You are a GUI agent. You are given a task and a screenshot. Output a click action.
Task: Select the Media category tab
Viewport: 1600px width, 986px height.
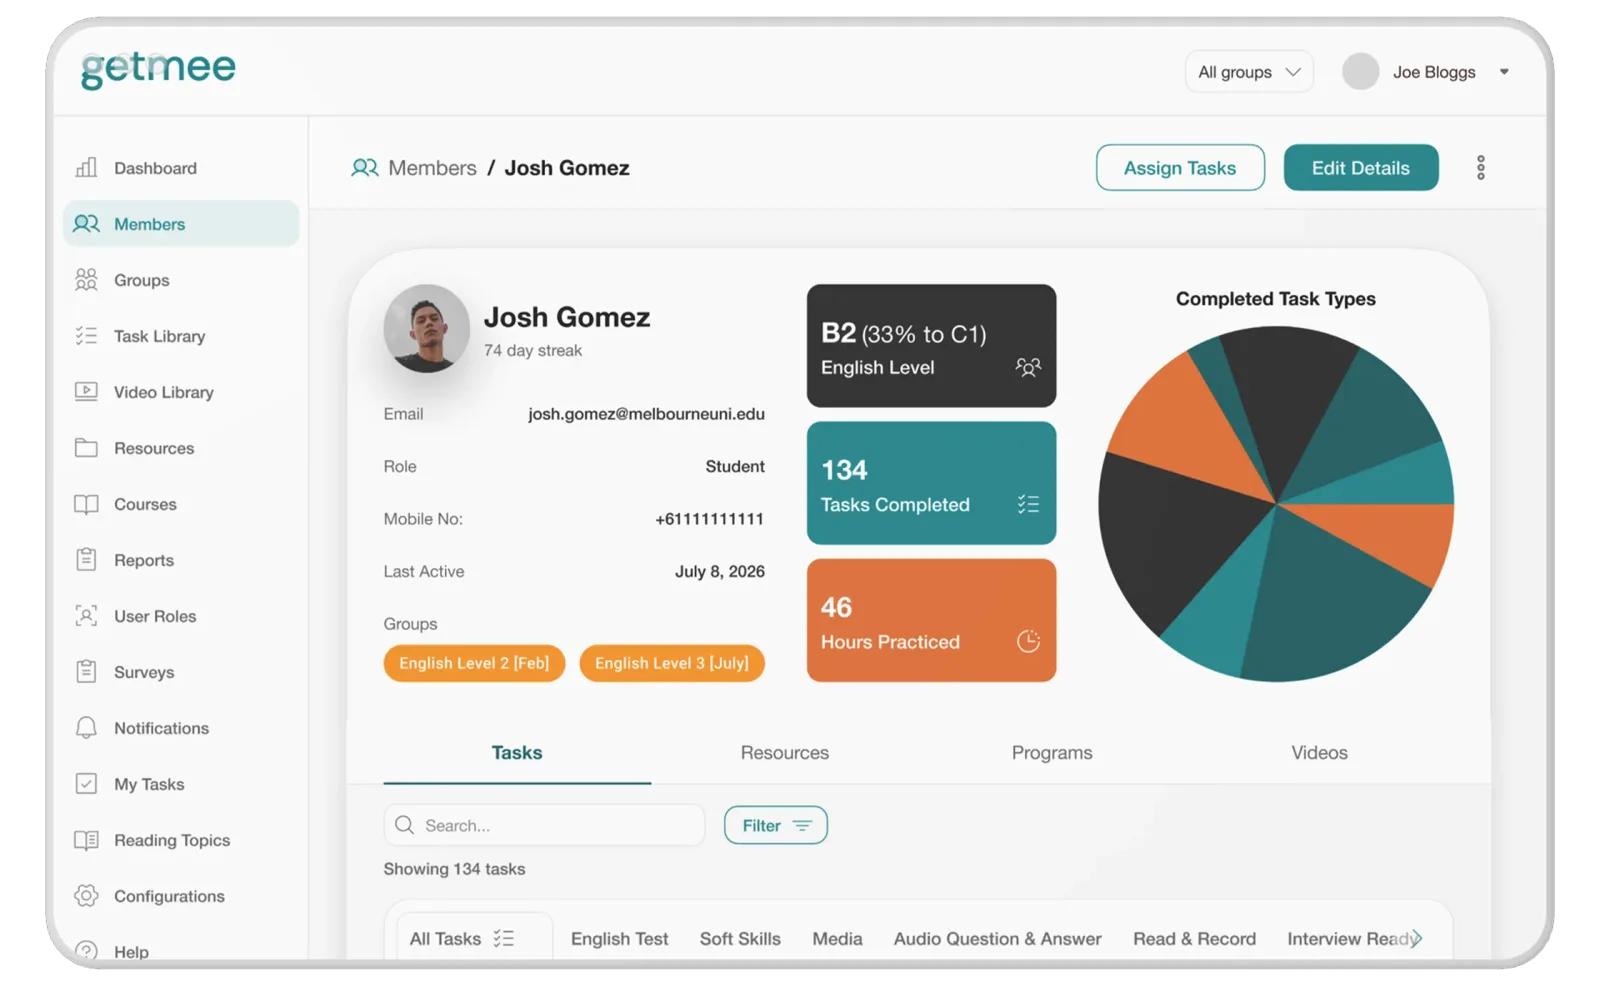tap(837, 938)
